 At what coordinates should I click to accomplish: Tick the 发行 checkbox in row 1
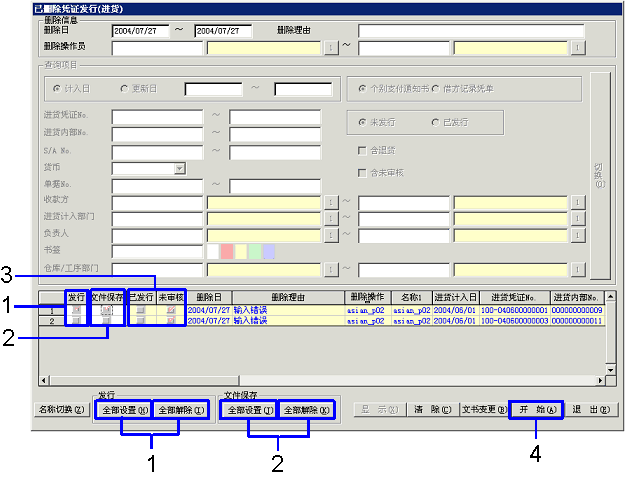click(x=76, y=311)
